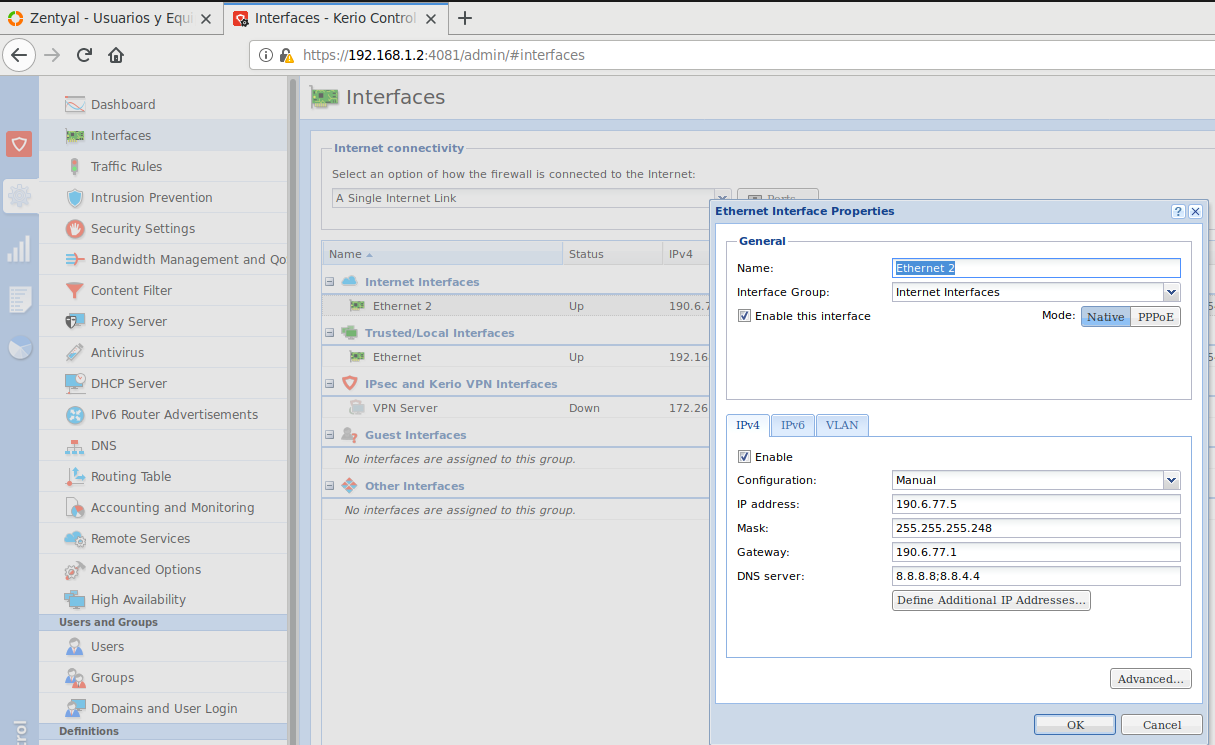Toggle the IPv4 Enable checkbox
This screenshot has width=1215, height=745.
point(744,457)
